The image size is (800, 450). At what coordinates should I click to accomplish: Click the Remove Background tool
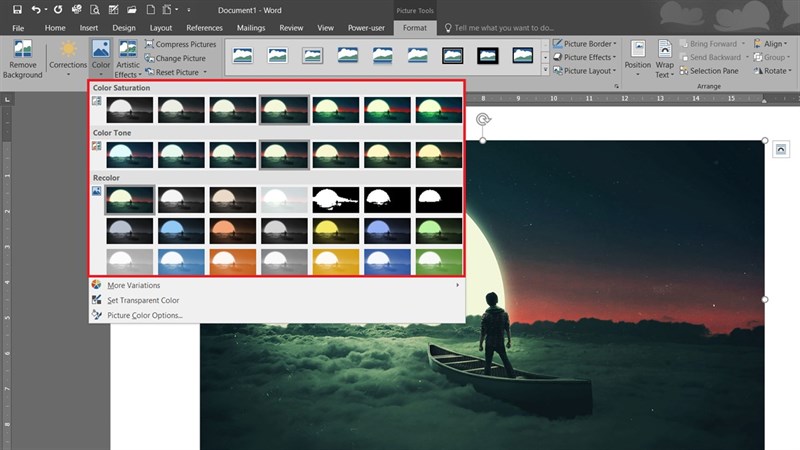coord(22,59)
